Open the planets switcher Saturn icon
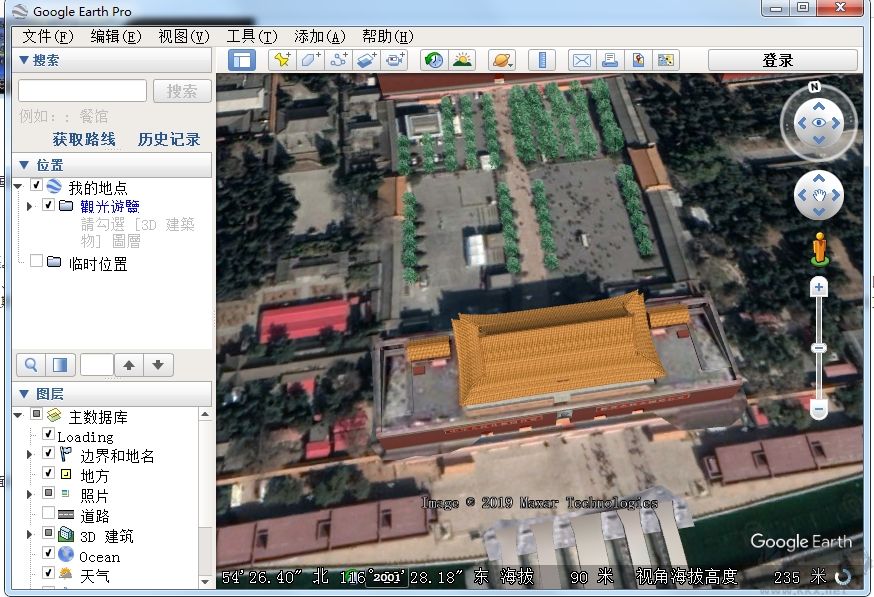The height and width of the screenshot is (597, 874). [499, 59]
